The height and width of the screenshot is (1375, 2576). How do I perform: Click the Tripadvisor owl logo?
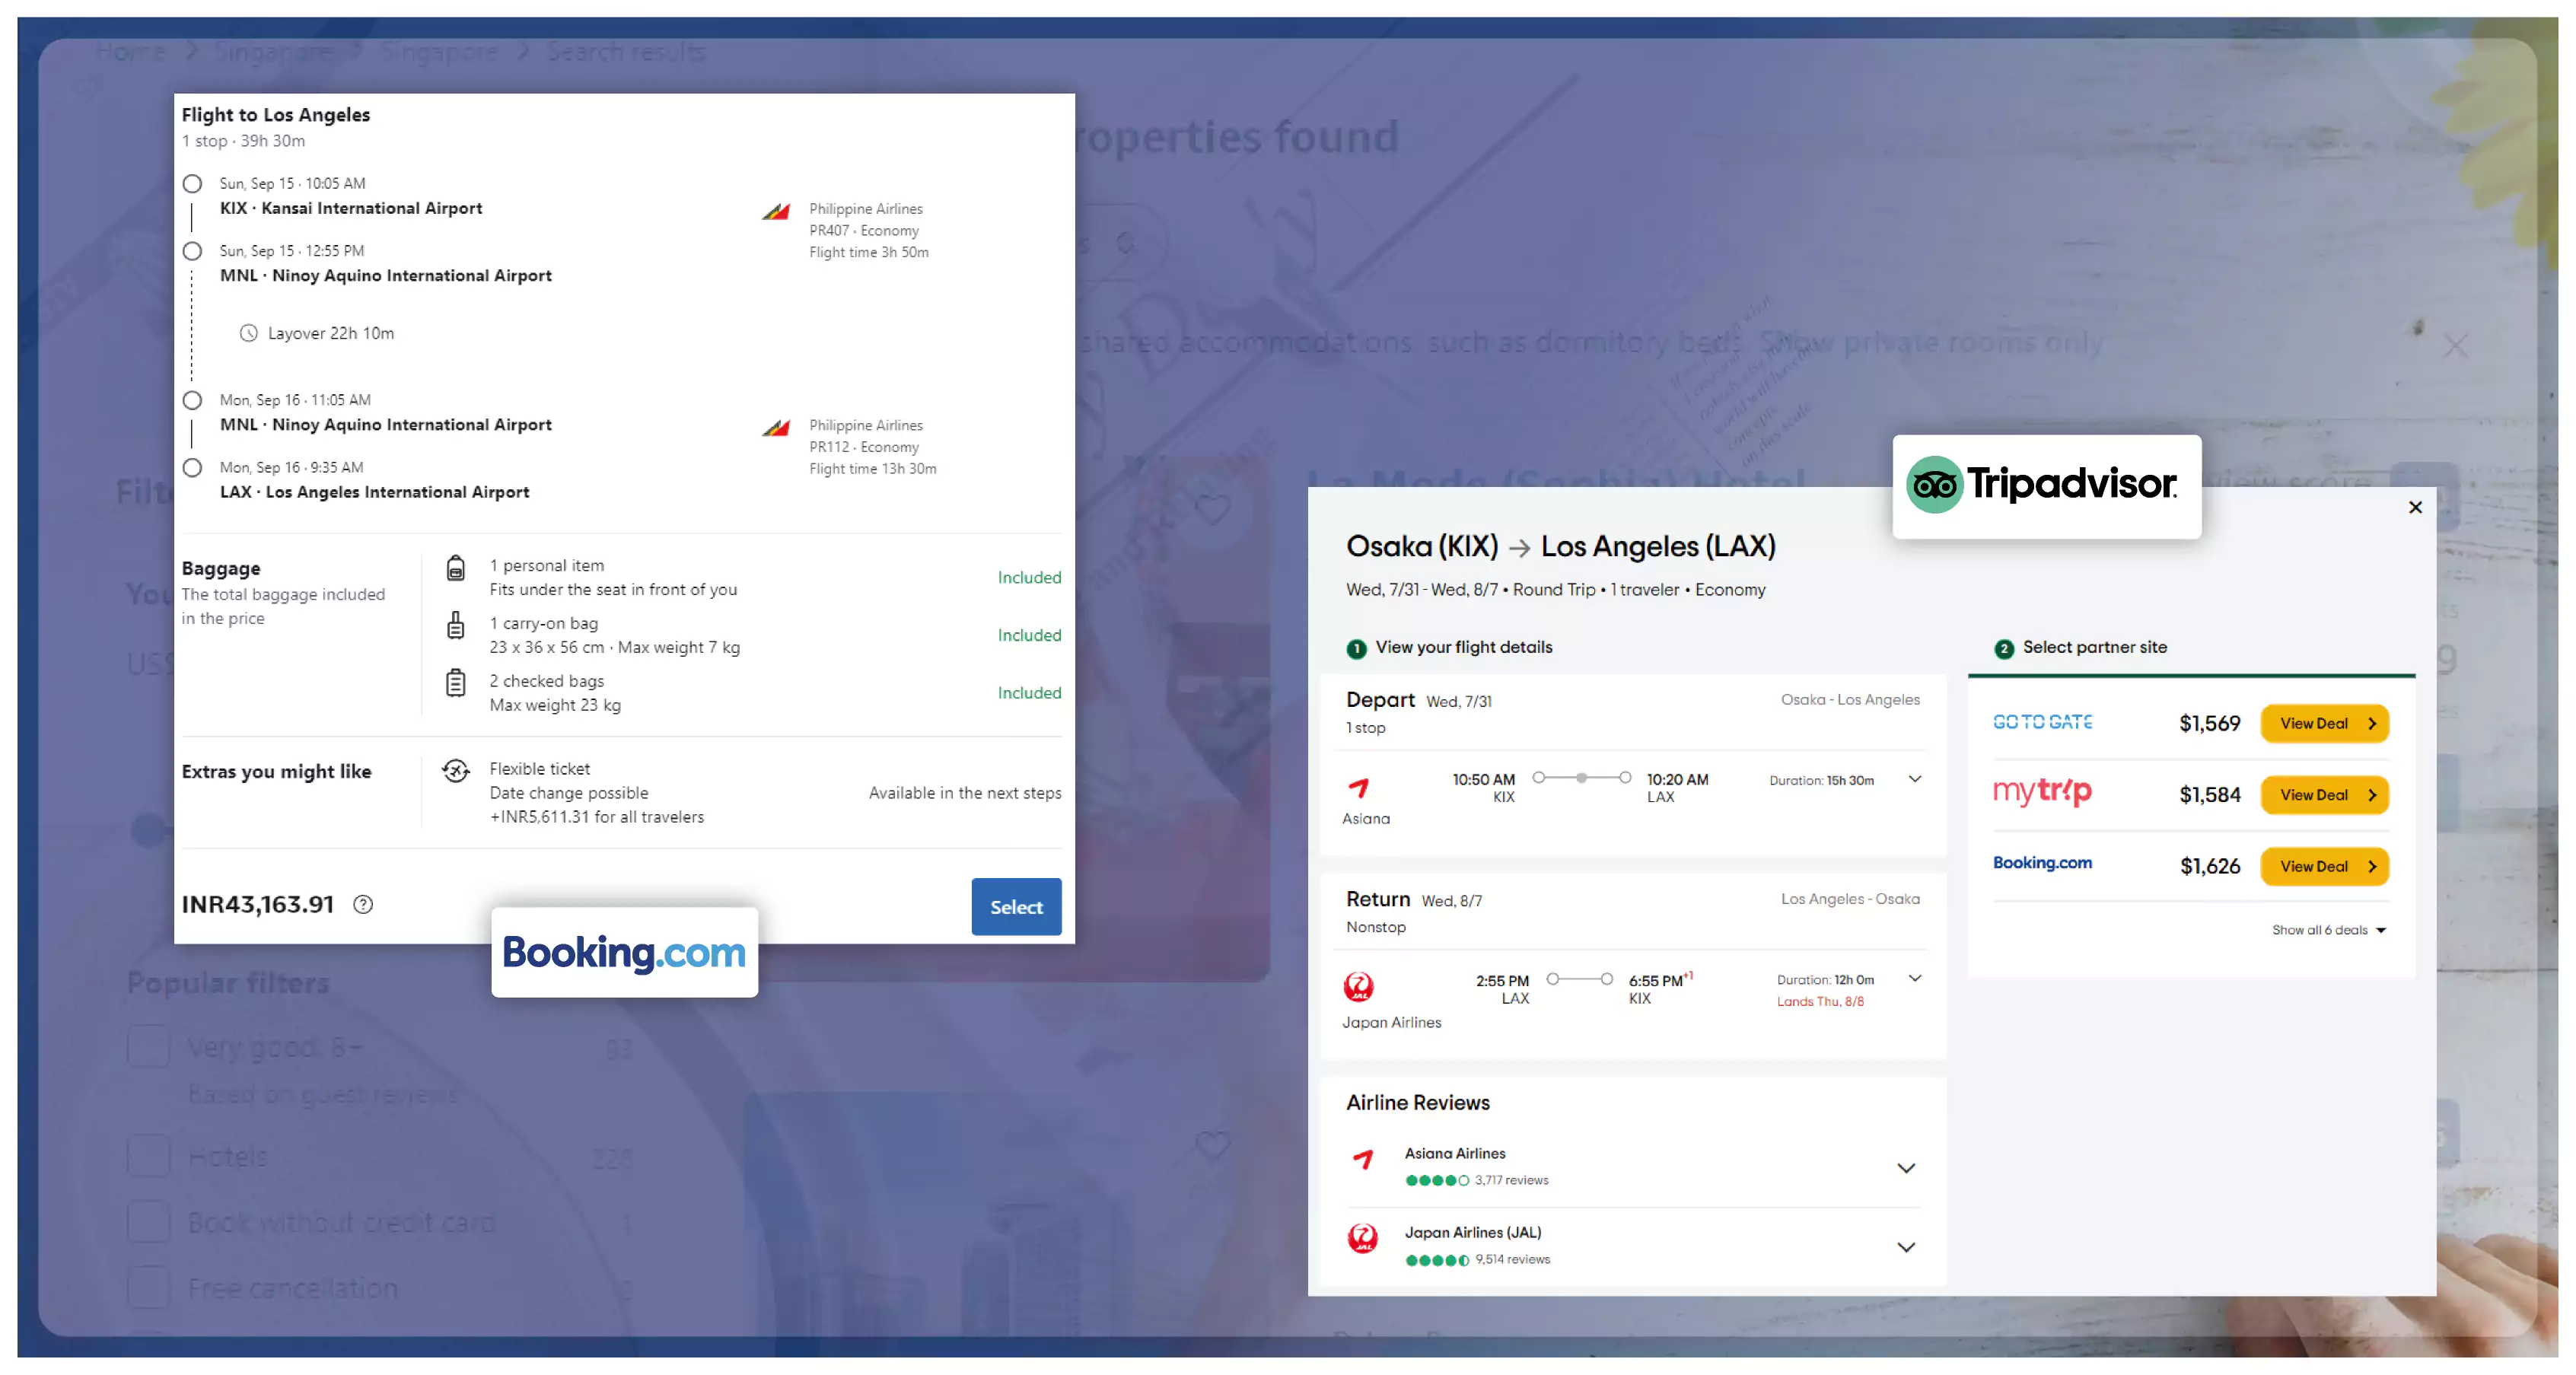1934,485
